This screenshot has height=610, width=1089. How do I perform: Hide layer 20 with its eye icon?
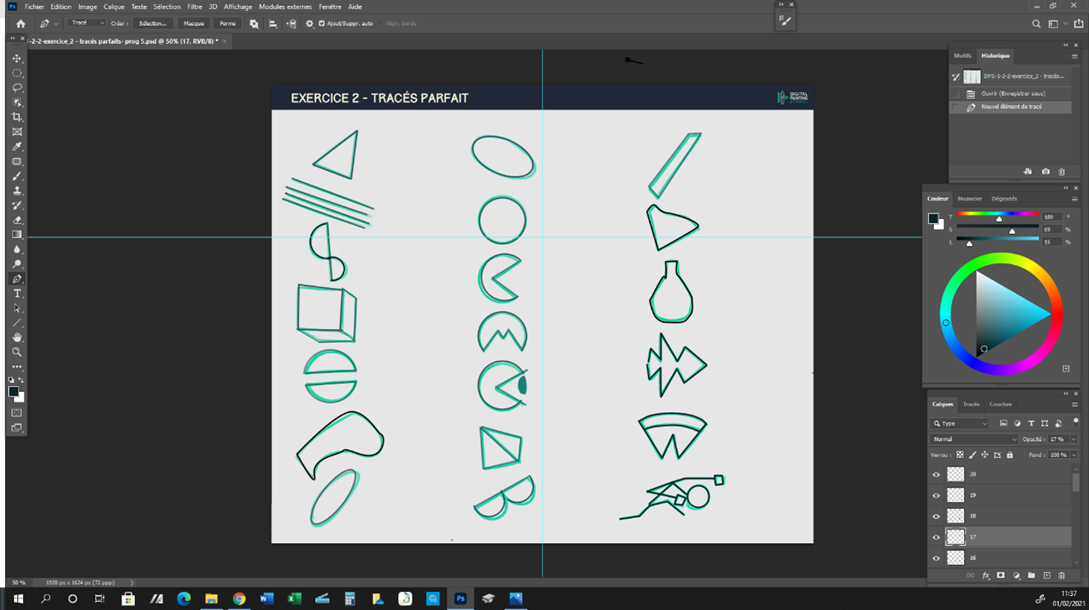936,475
